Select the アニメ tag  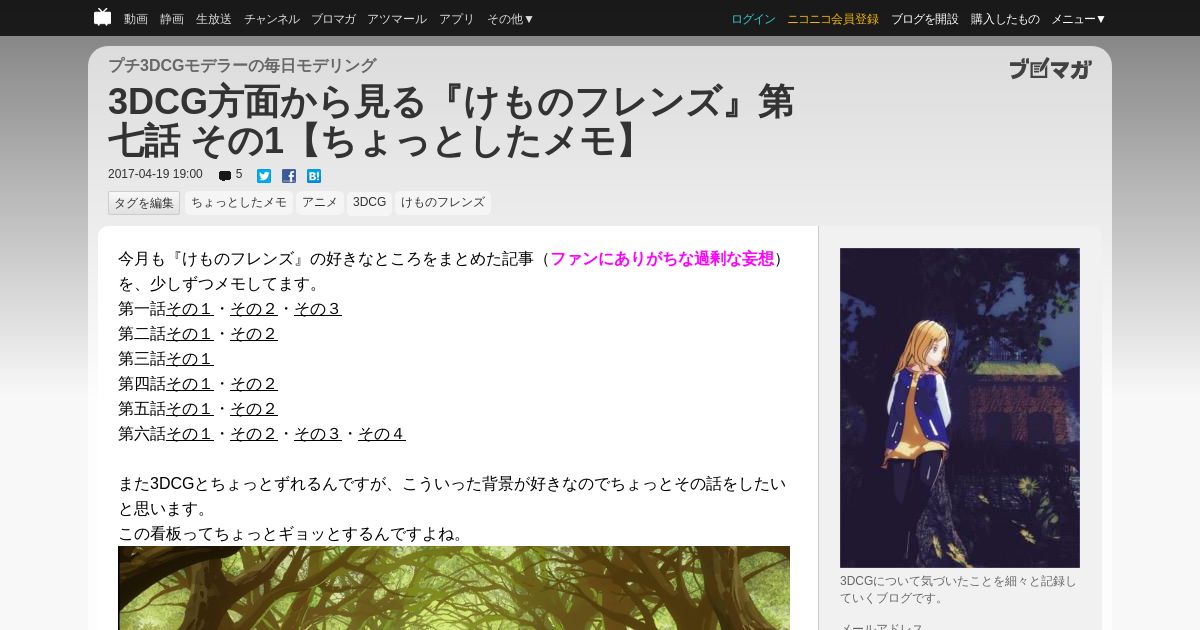pyautogui.click(x=320, y=203)
